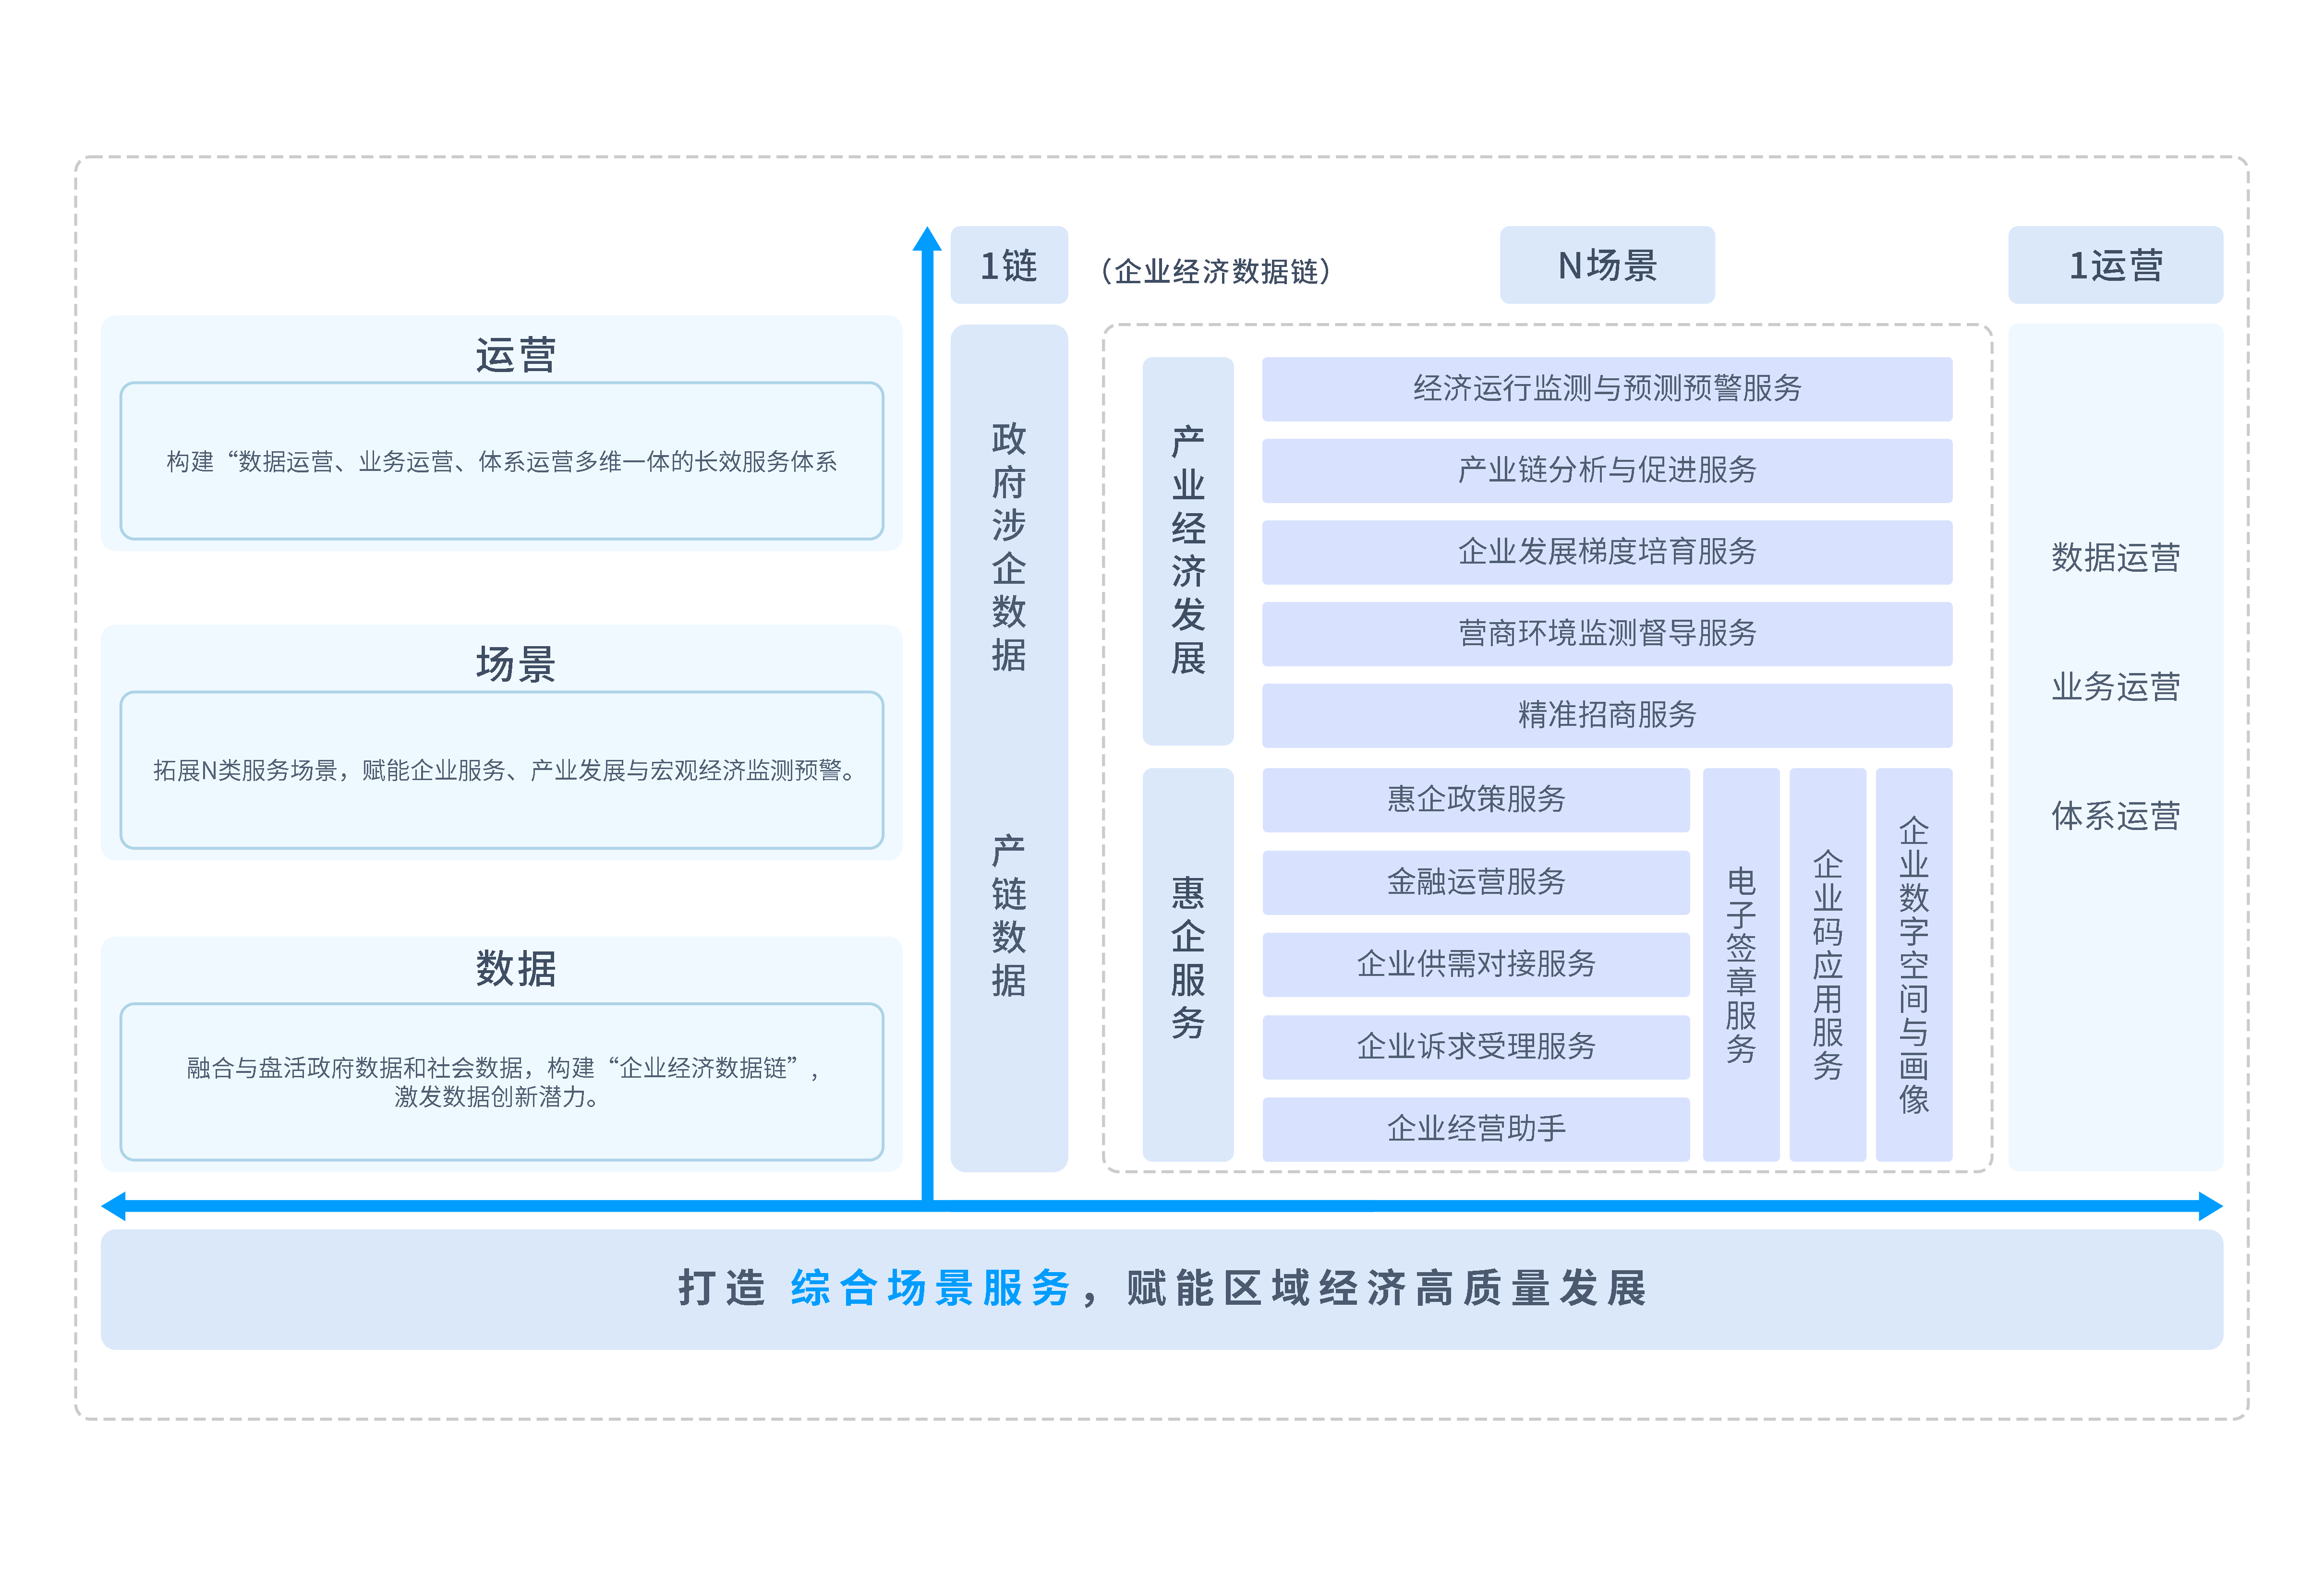Click 数据运营 in the right panel
Viewport: 2324px width, 1576px height.
pos(2115,558)
